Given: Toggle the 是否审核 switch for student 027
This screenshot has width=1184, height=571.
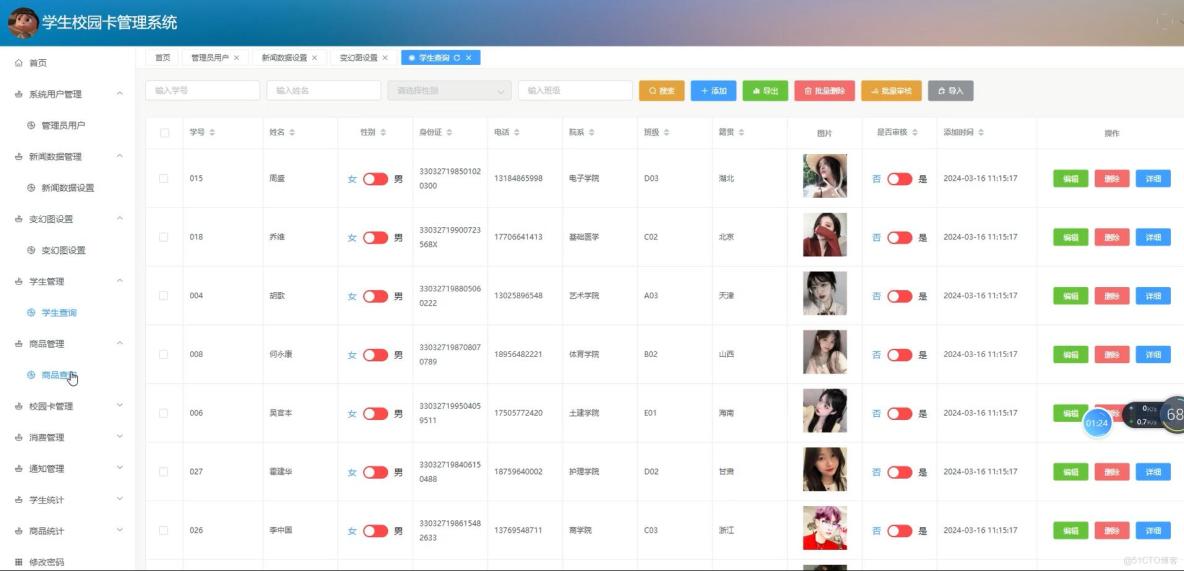Looking at the screenshot, I should [x=899, y=472].
